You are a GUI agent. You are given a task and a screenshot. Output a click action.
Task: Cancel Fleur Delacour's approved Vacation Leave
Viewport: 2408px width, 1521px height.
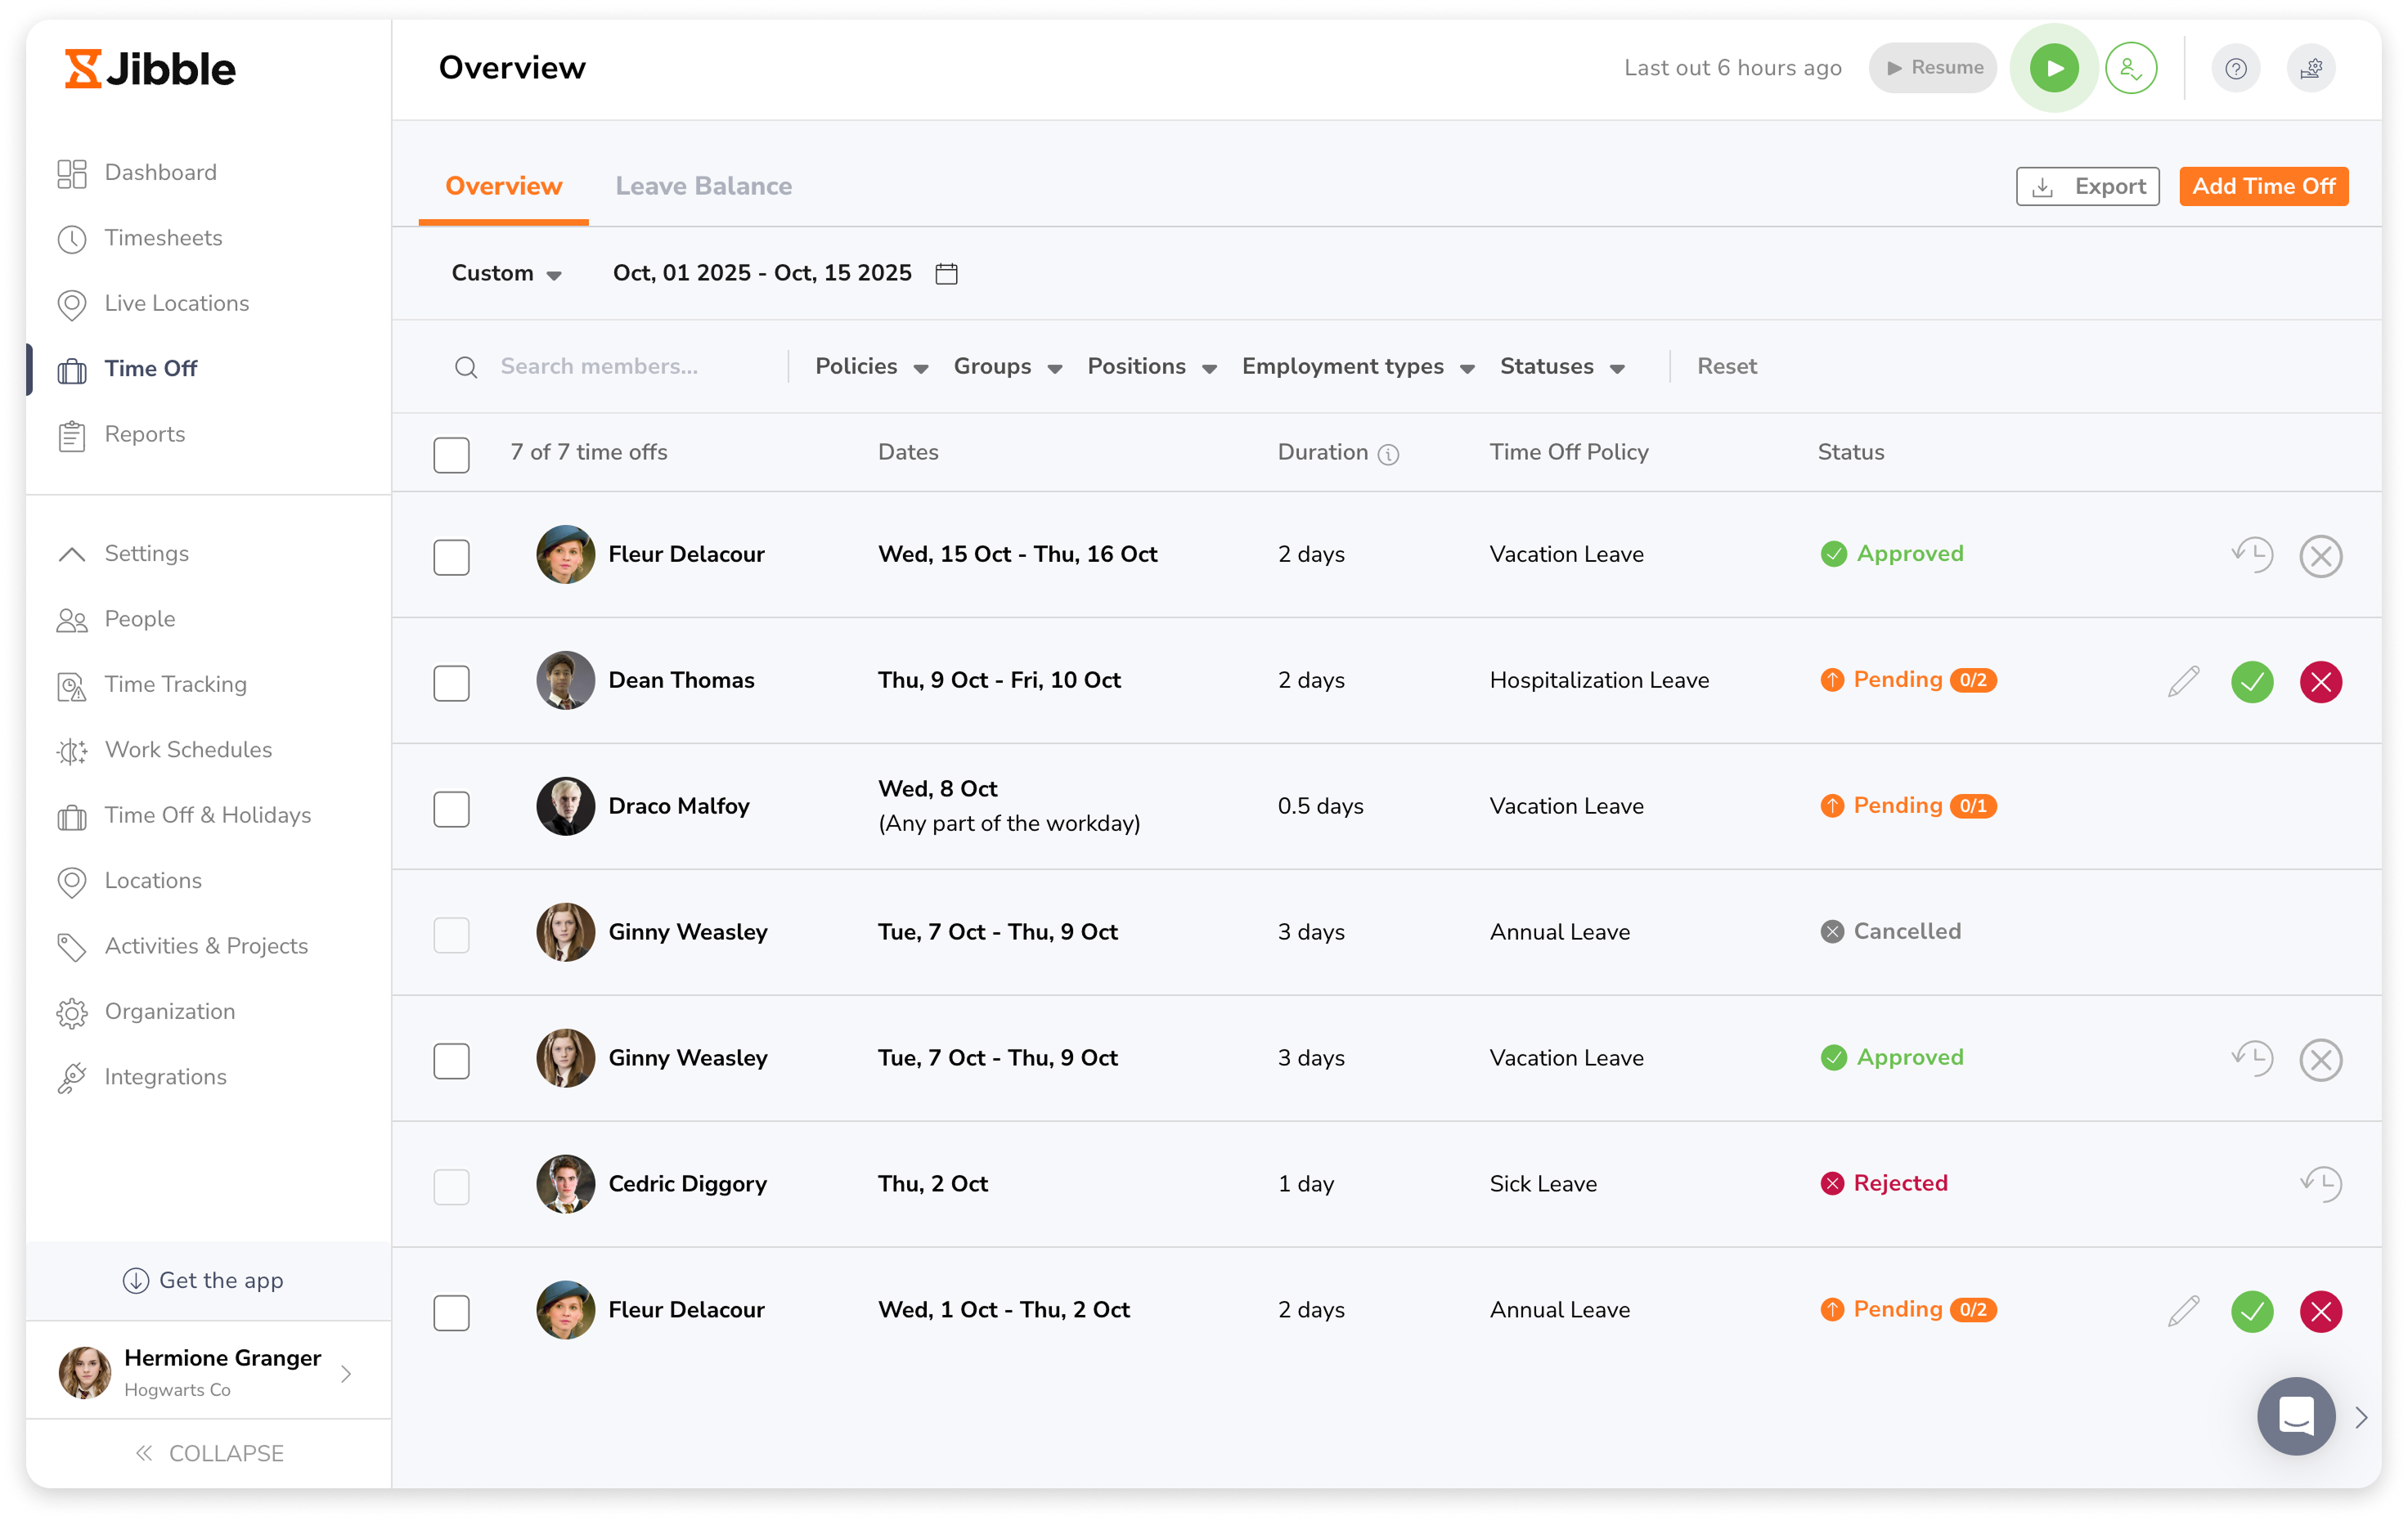click(2321, 556)
